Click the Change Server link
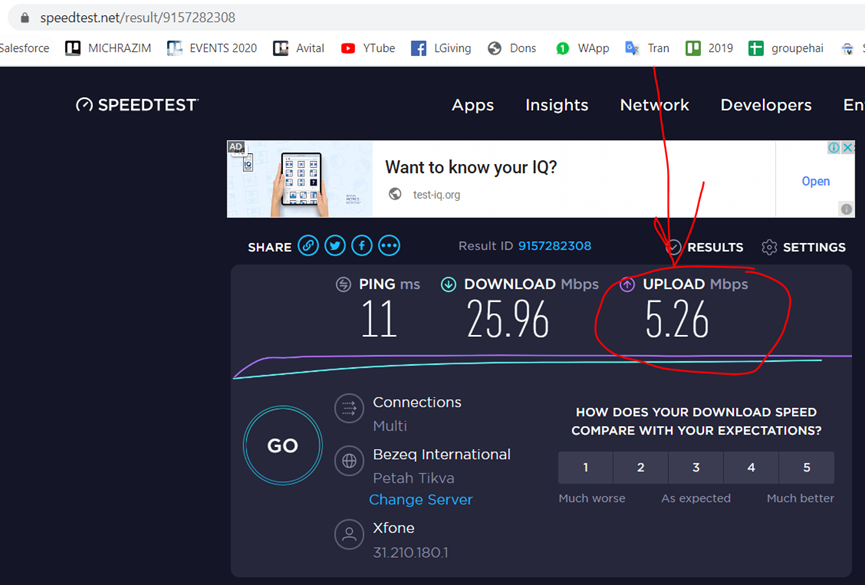The image size is (865, 585). pos(421,500)
